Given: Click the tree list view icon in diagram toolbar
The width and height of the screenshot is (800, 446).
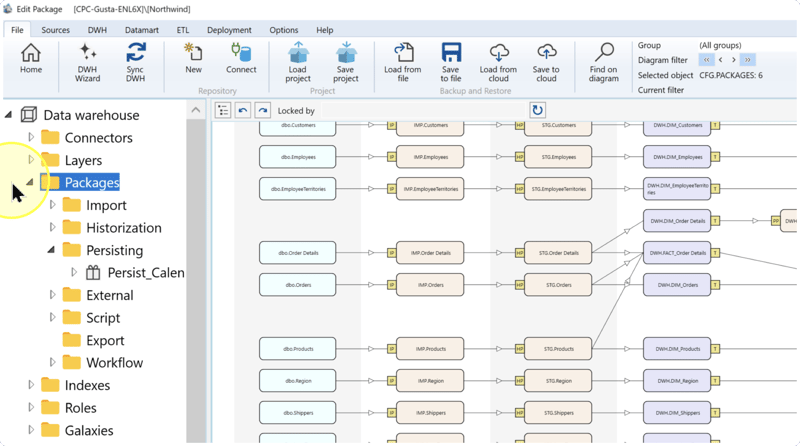Looking at the screenshot, I should (x=223, y=110).
